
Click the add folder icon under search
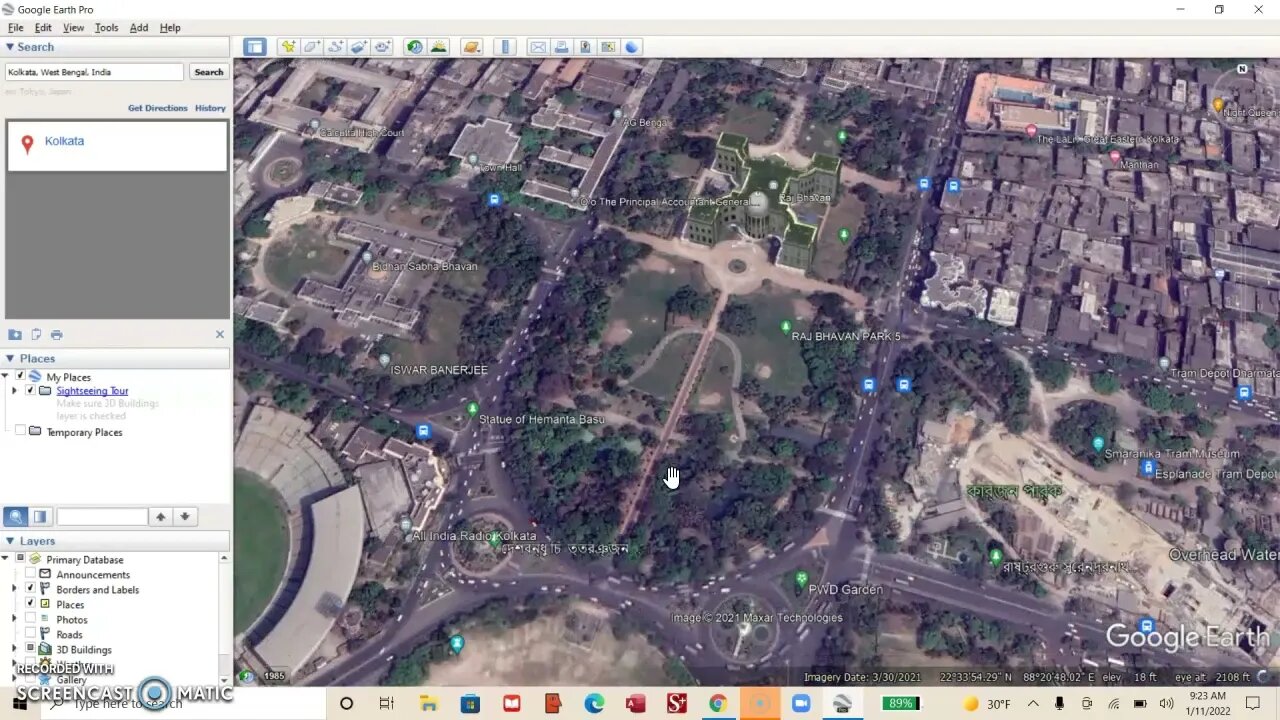(15, 335)
